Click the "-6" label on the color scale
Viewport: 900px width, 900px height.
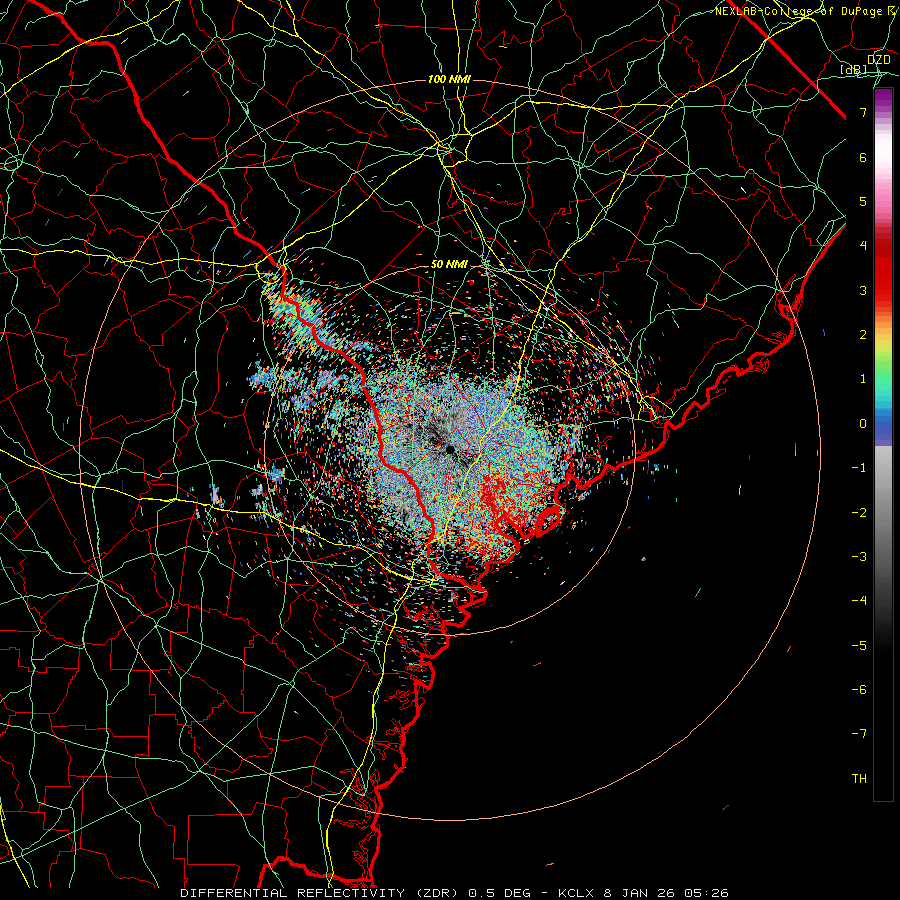859,690
